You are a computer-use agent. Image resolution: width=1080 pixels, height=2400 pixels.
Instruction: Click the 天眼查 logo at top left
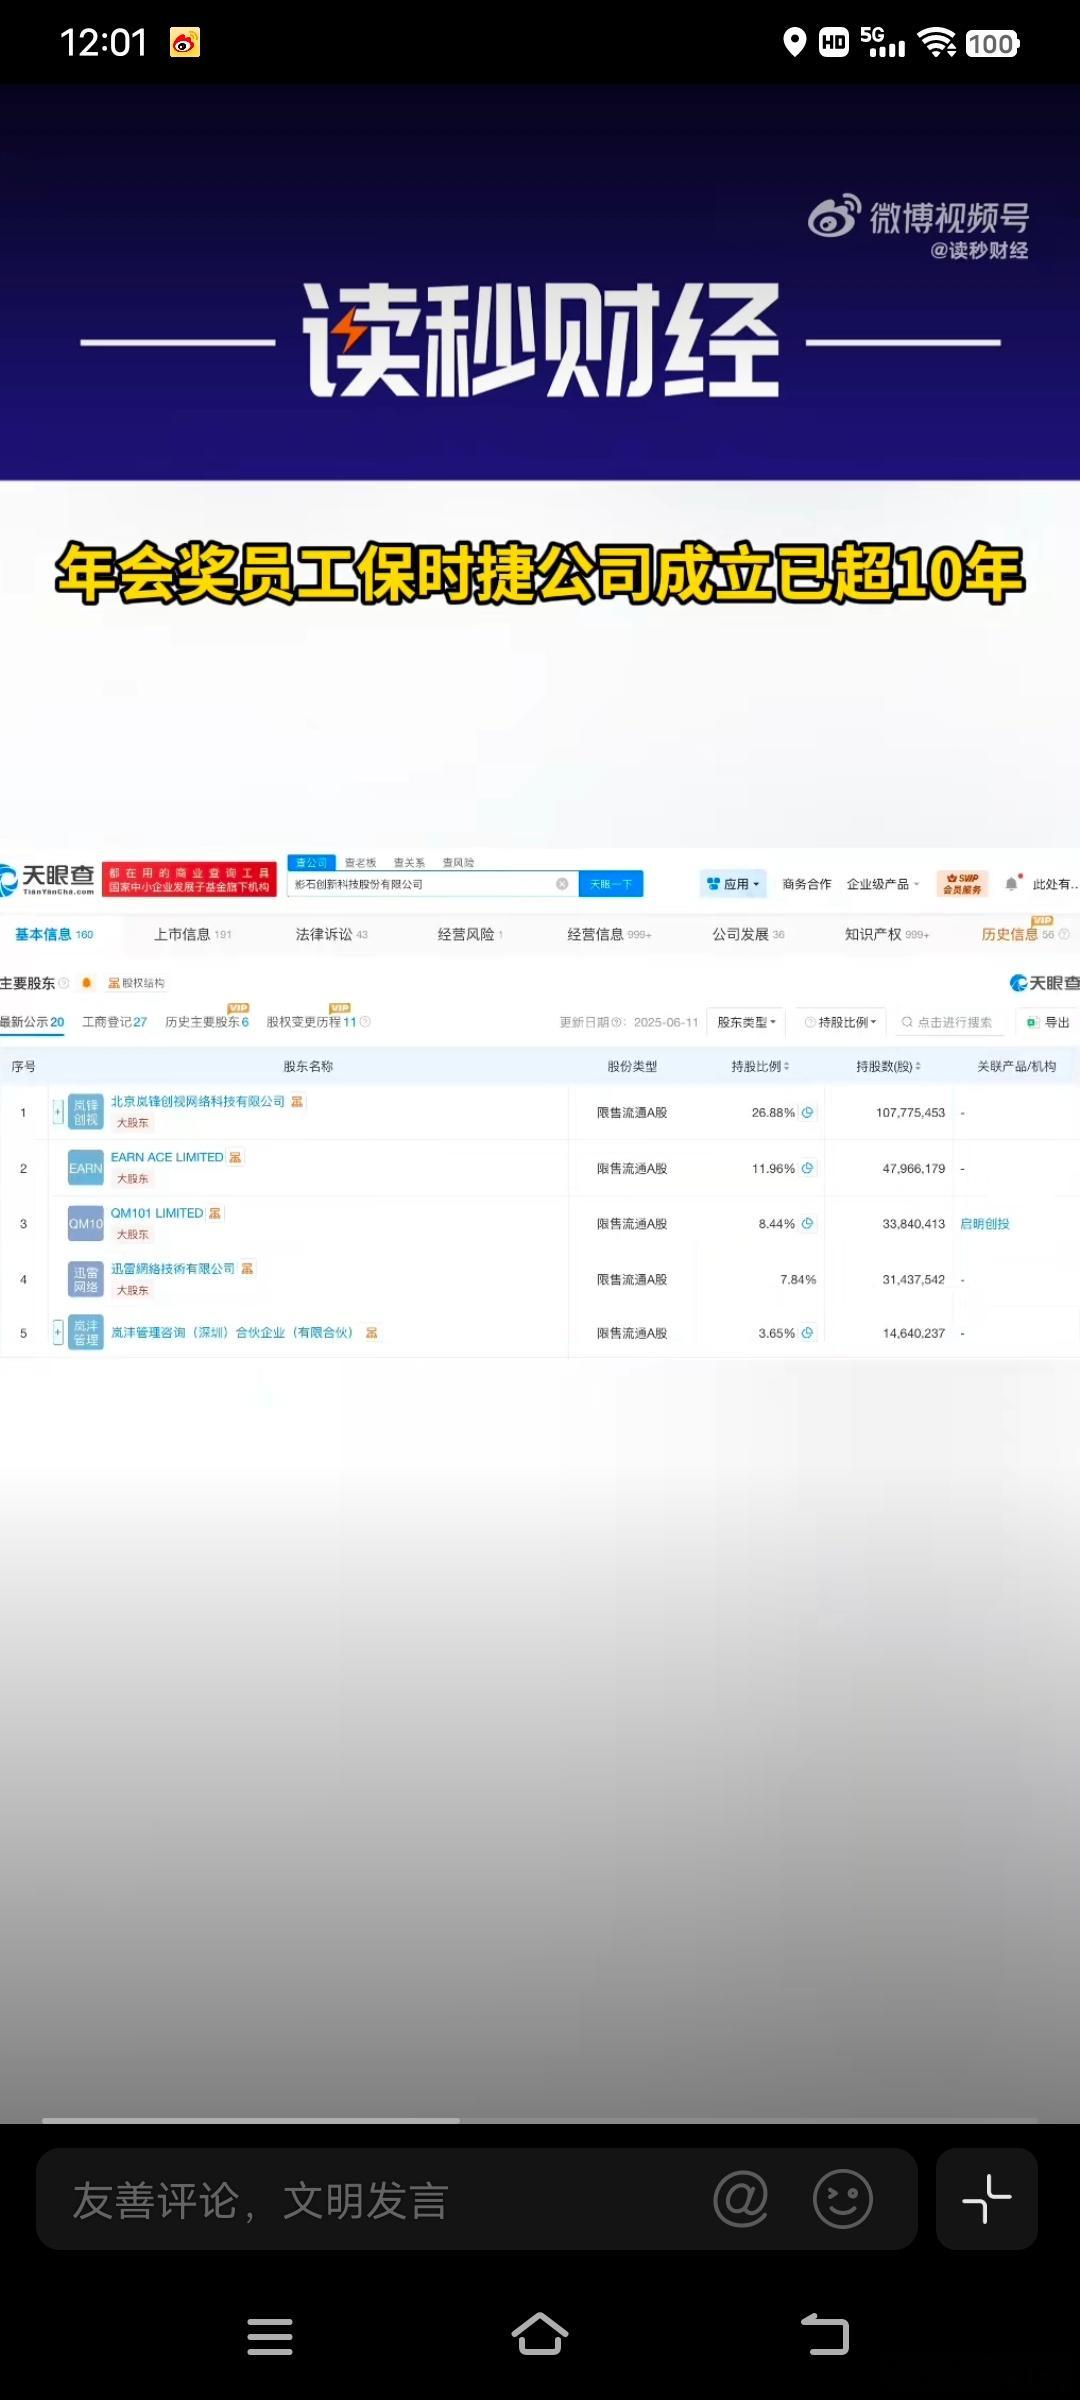pos(48,879)
